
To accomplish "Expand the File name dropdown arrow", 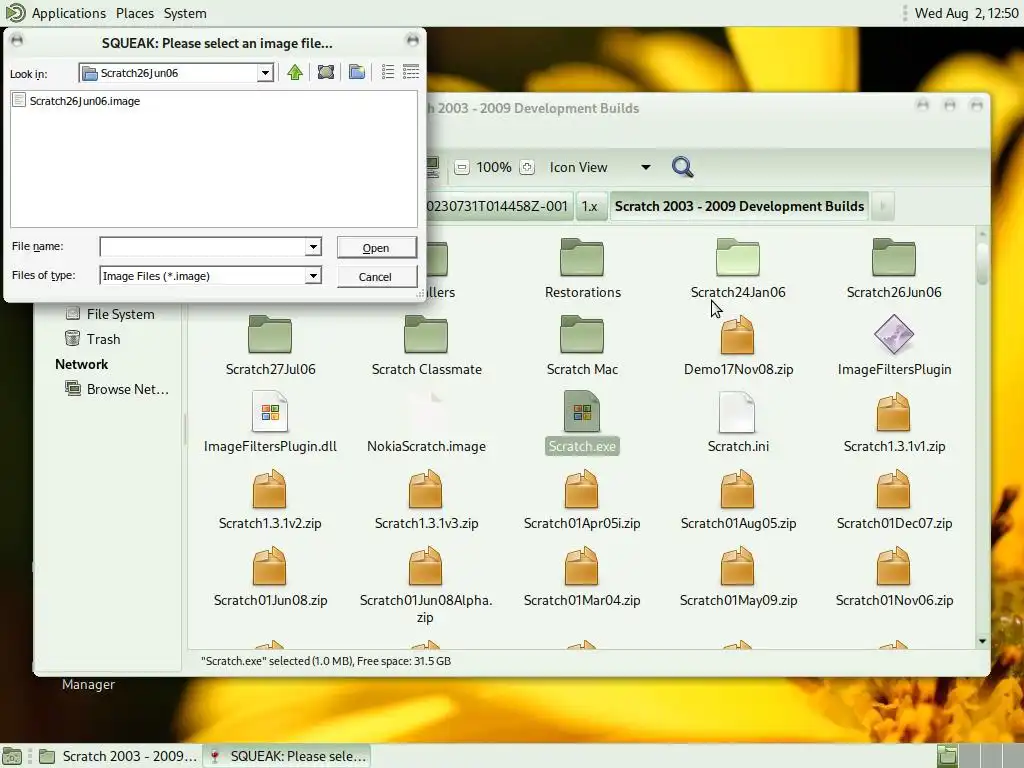I will (x=313, y=247).
